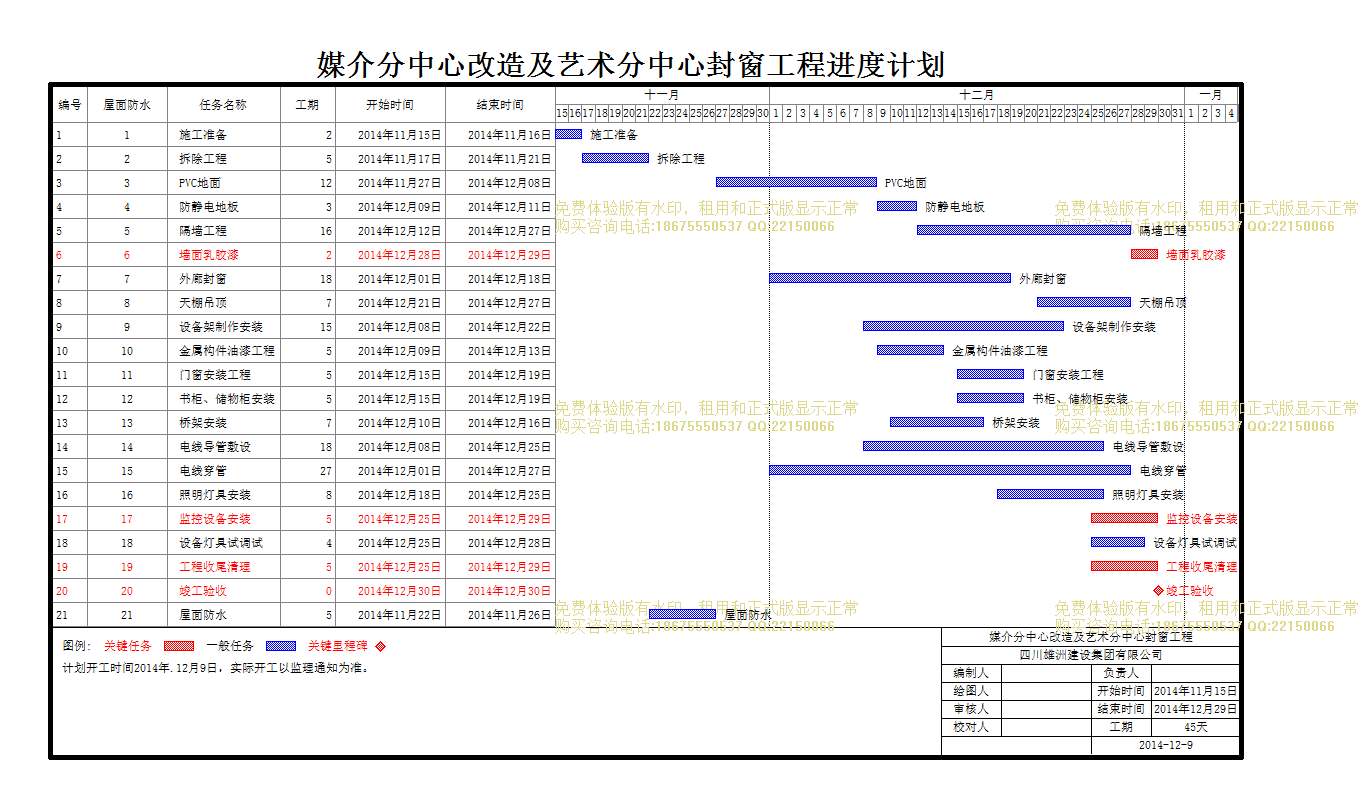Select the start date cell 2014年11月27日
Image resolution: width=1358 pixels, height=806 pixels.
pyautogui.click(x=390, y=182)
